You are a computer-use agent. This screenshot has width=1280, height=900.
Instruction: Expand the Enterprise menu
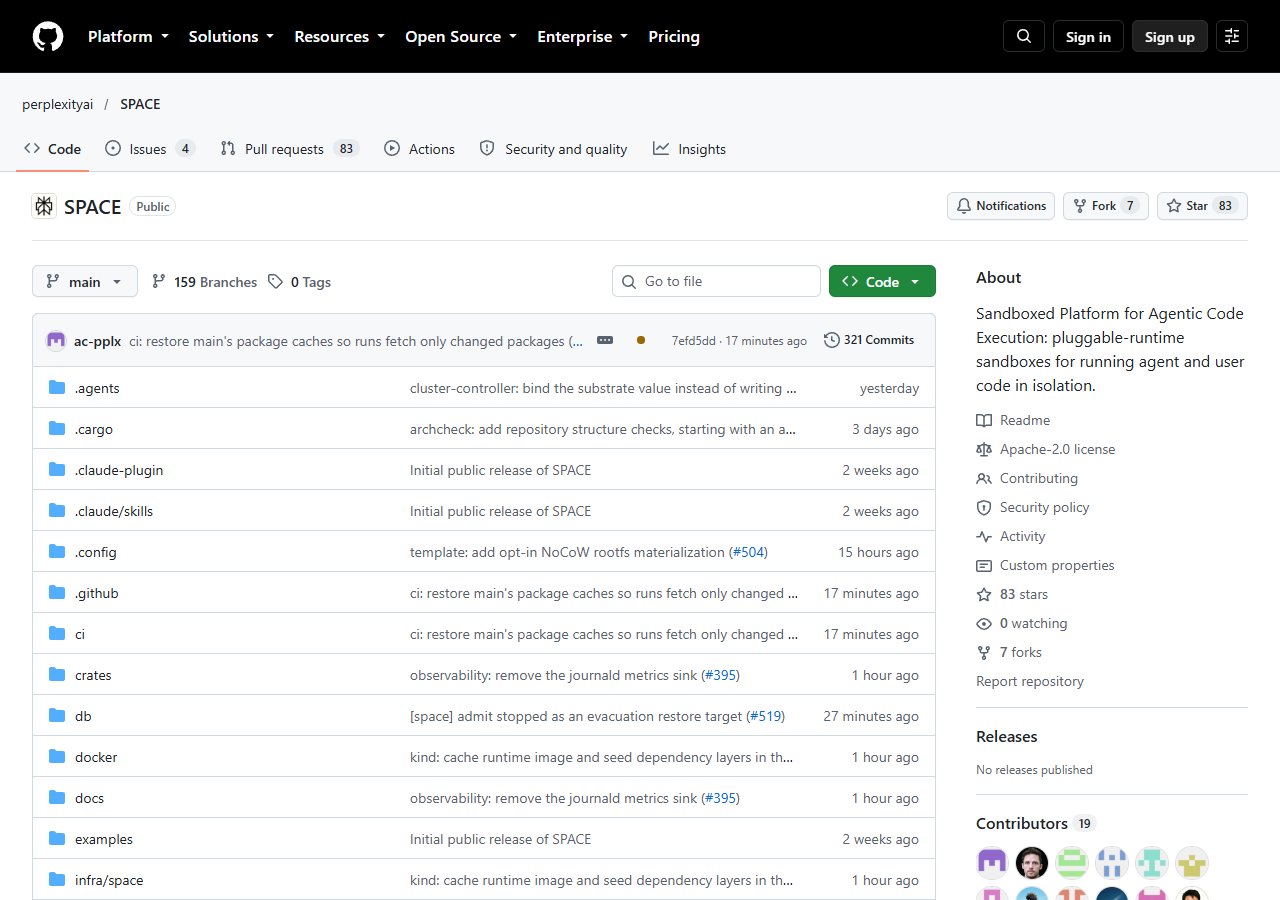583,37
